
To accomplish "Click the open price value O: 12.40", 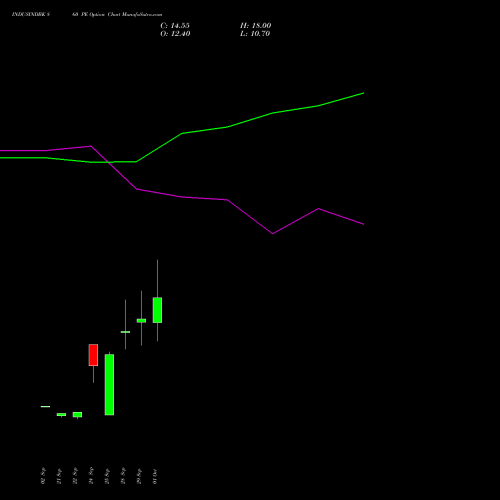I will [x=175, y=34].
